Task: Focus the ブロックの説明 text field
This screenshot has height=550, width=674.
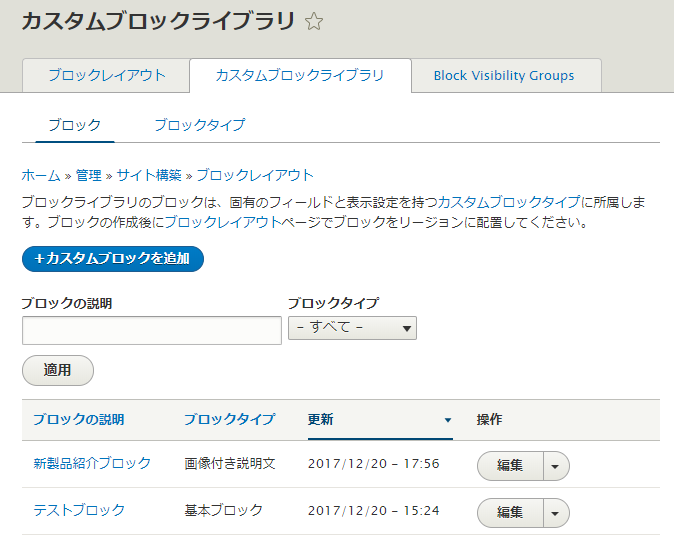Action: (152, 330)
